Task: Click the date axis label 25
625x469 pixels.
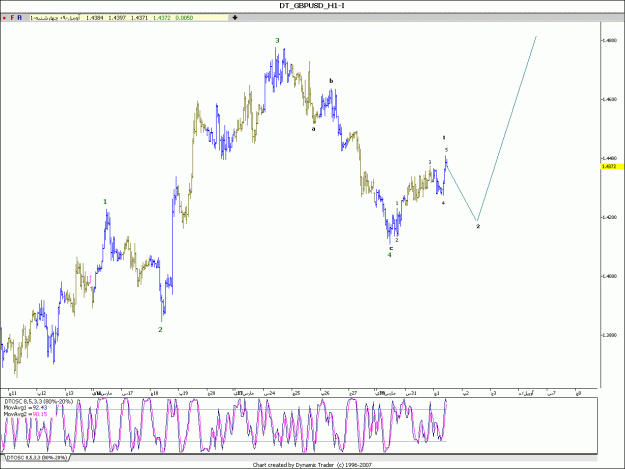Action: (x=296, y=393)
